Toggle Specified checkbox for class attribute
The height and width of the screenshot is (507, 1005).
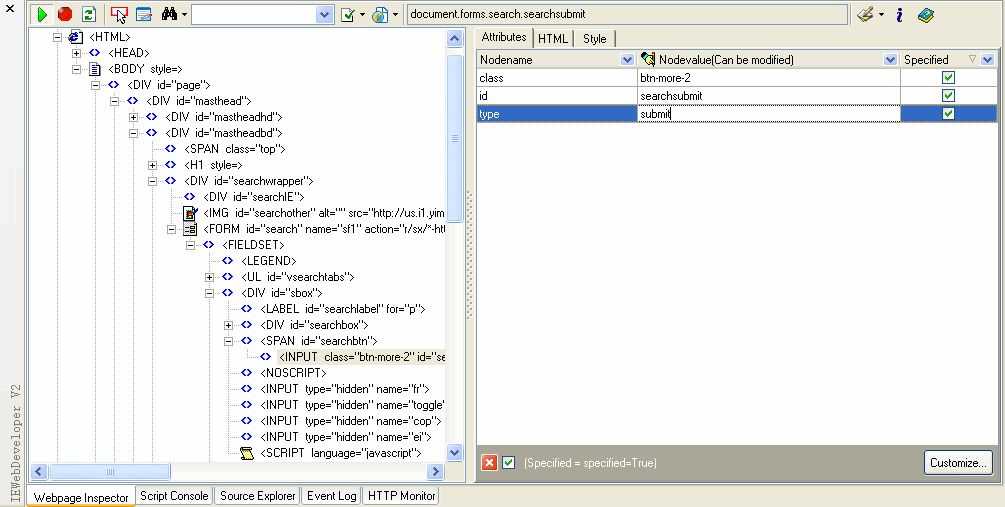[948, 78]
